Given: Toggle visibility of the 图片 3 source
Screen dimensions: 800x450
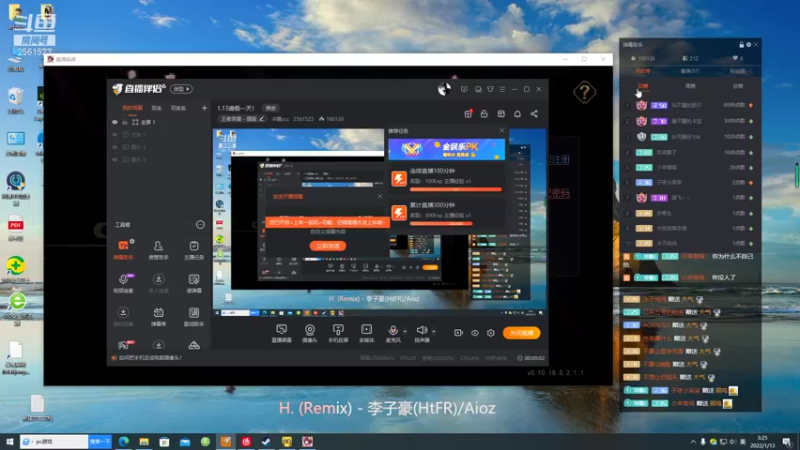Looking at the screenshot, I should point(115,147).
